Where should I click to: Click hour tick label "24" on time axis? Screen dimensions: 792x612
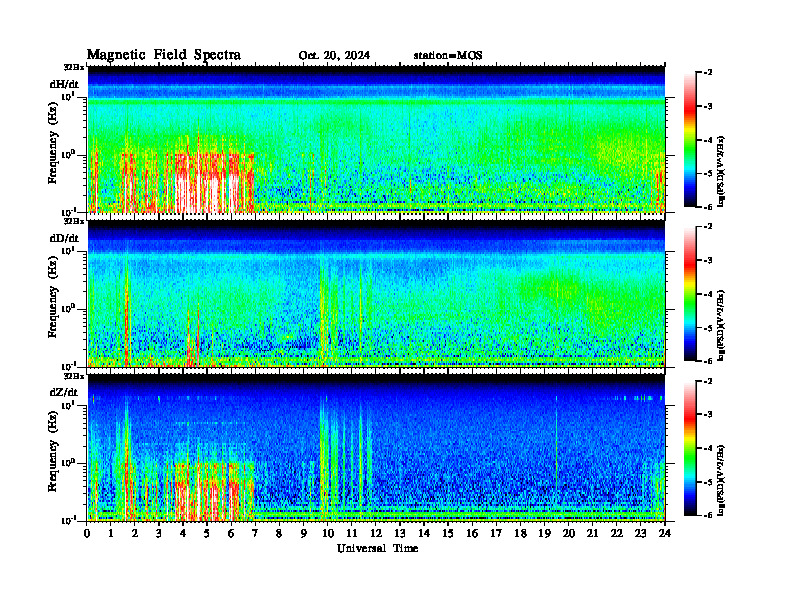point(665,533)
